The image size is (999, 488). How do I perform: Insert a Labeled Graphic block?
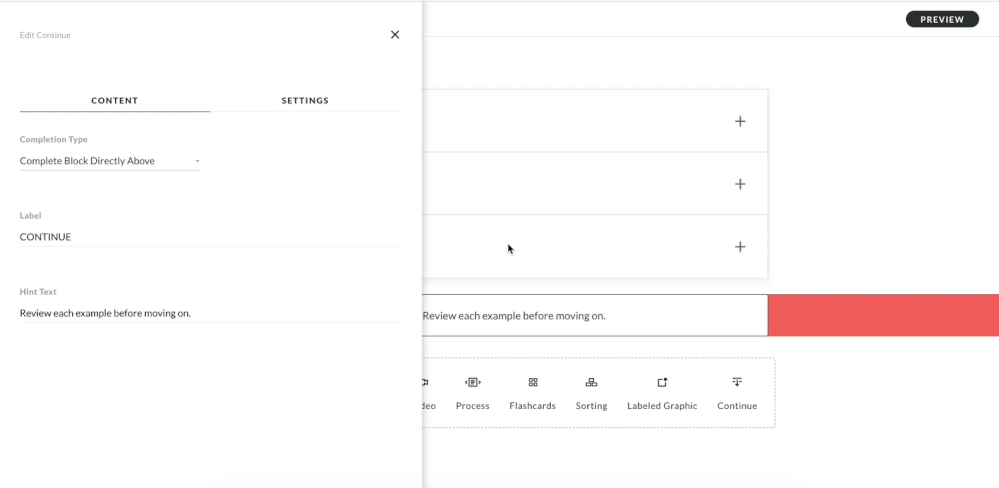coord(662,393)
